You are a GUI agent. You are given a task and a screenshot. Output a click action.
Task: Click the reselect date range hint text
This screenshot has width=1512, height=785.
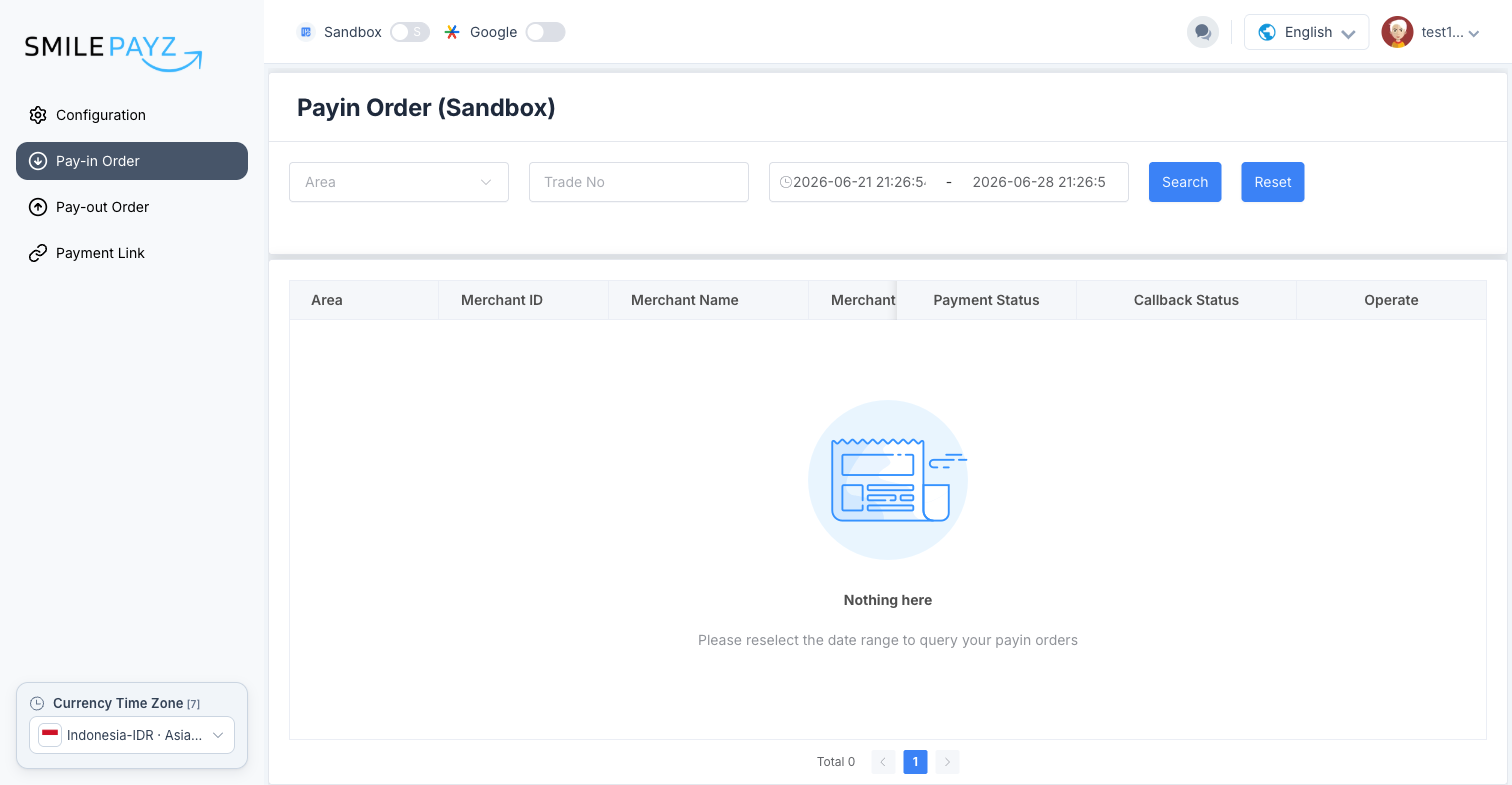[x=888, y=640]
